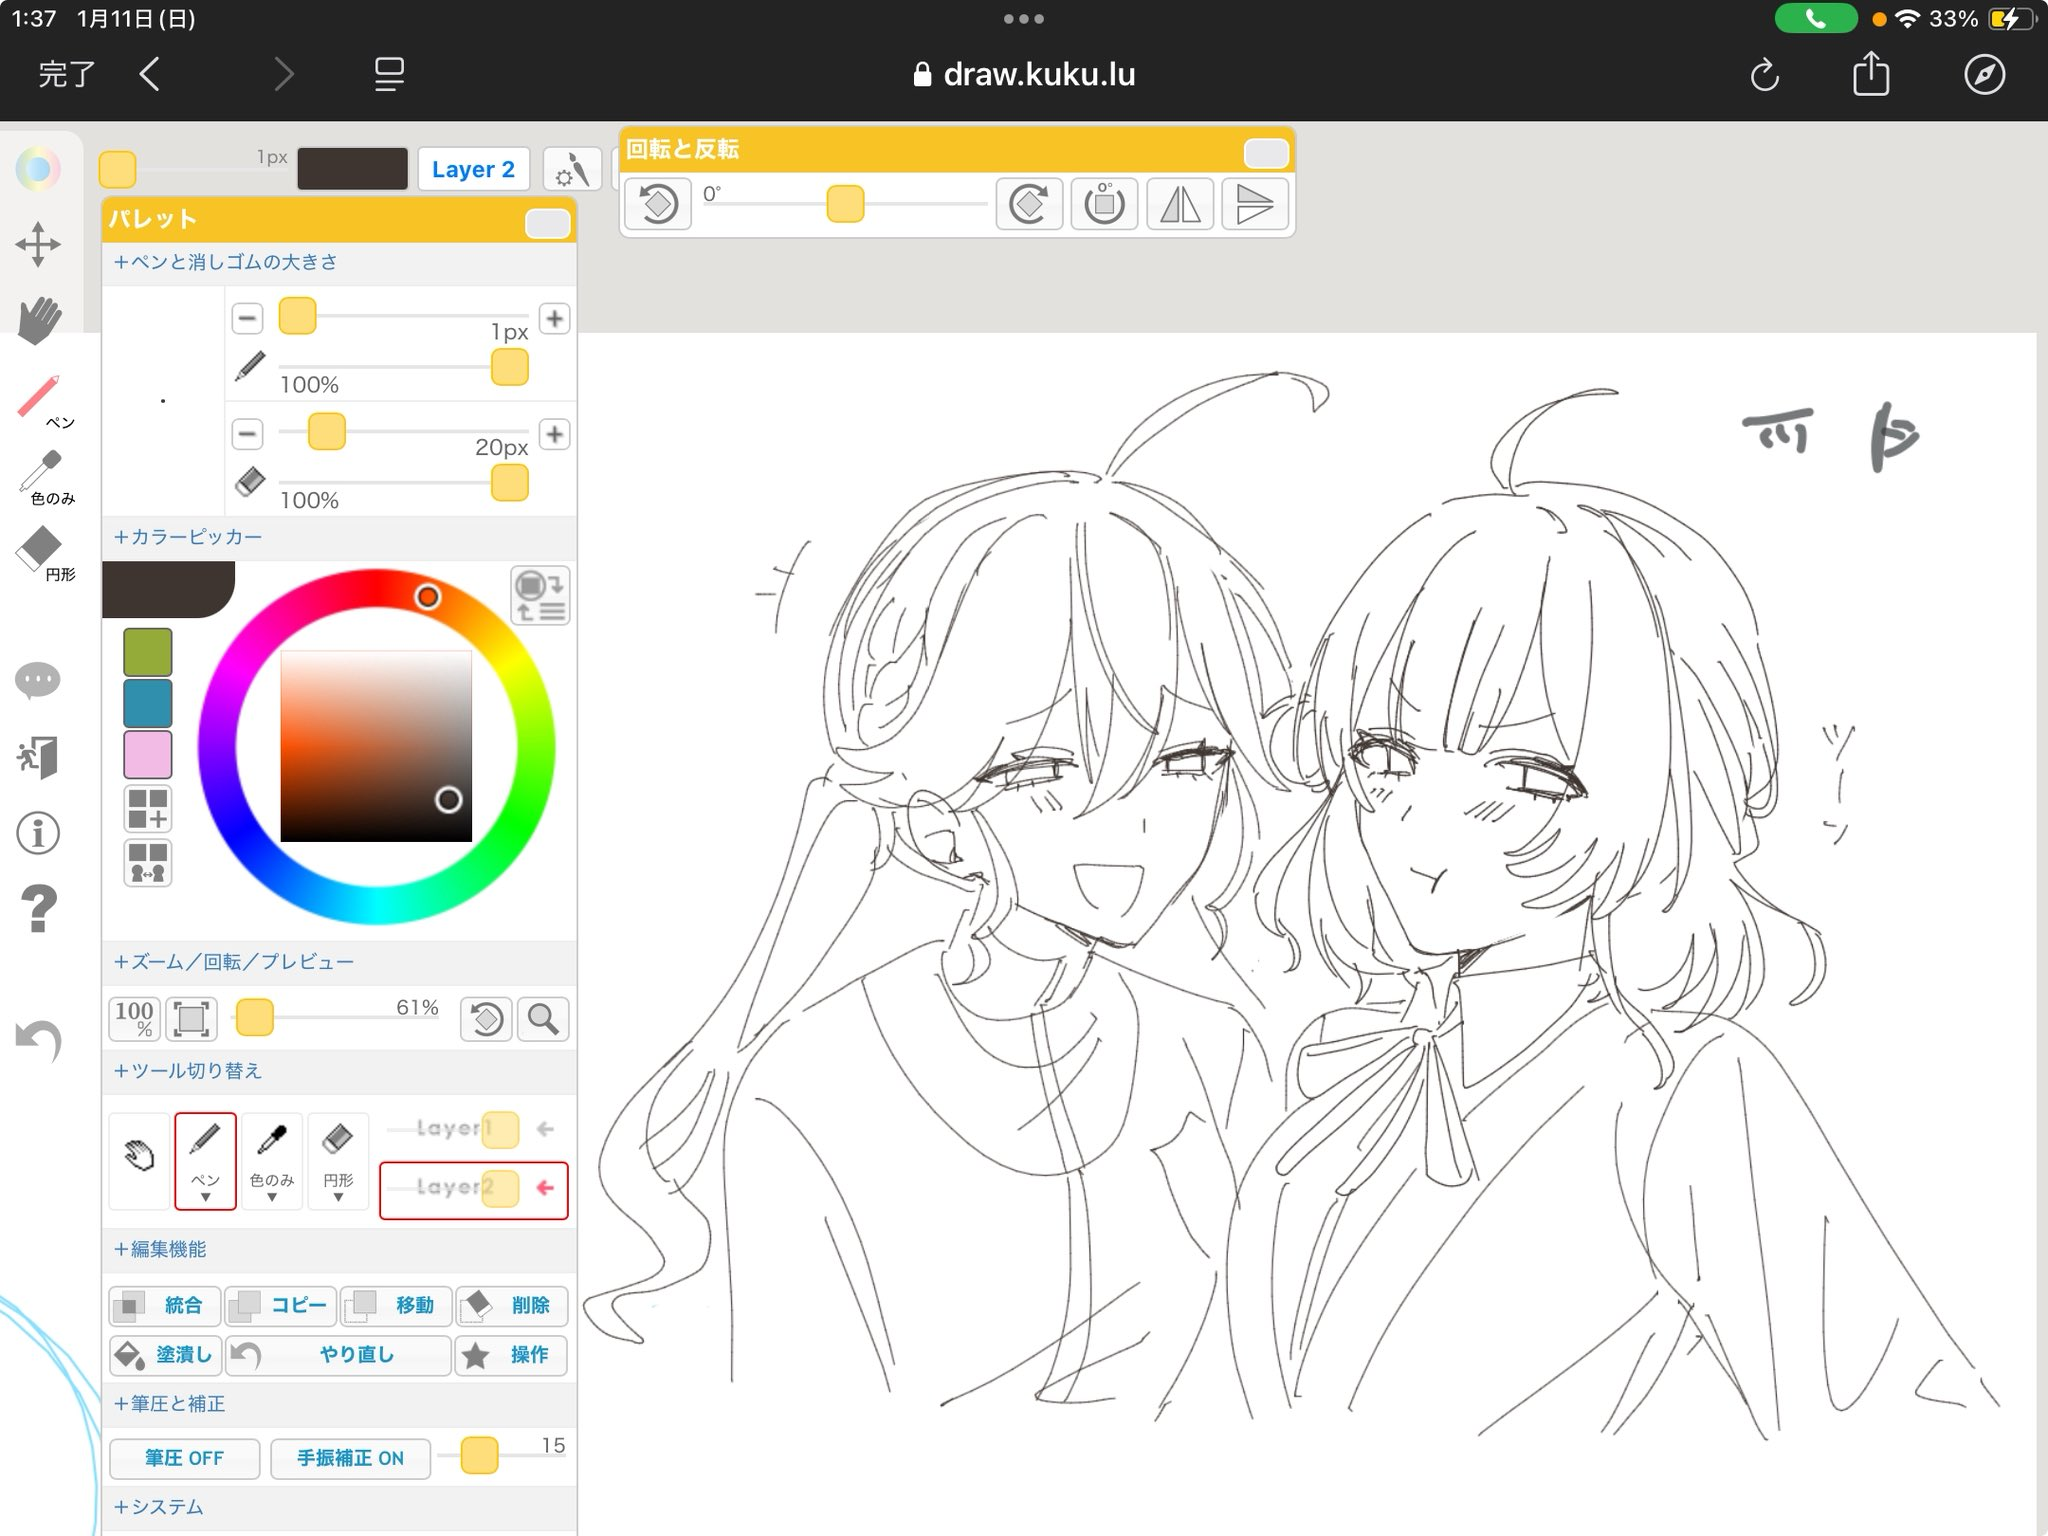Select the hand pan tool in left sidebar

pos(39,320)
